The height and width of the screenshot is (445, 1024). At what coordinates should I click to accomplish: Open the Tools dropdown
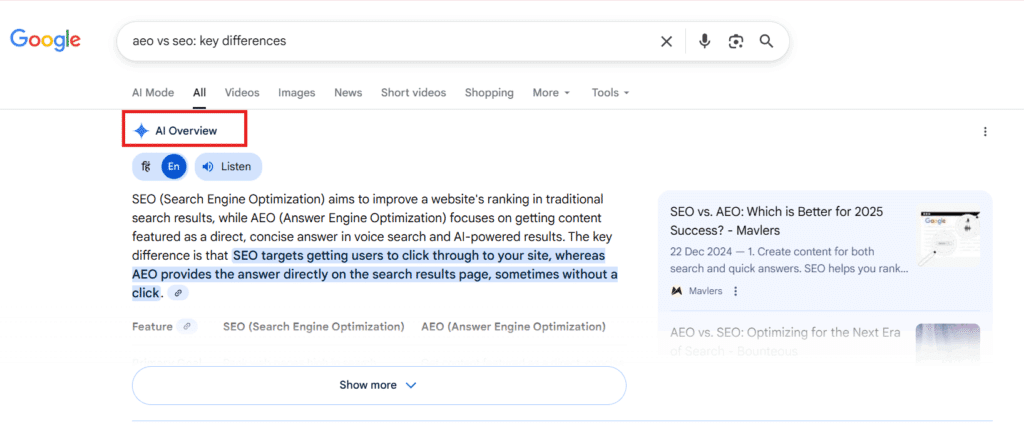click(x=610, y=93)
